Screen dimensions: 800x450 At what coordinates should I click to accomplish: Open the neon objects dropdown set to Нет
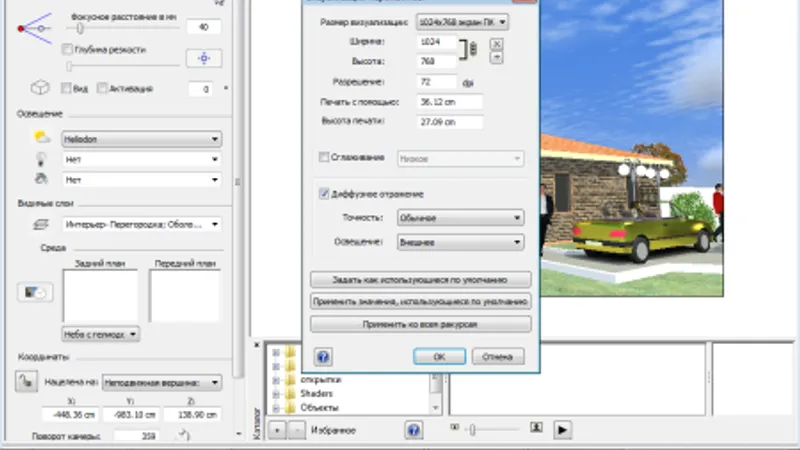(x=141, y=180)
